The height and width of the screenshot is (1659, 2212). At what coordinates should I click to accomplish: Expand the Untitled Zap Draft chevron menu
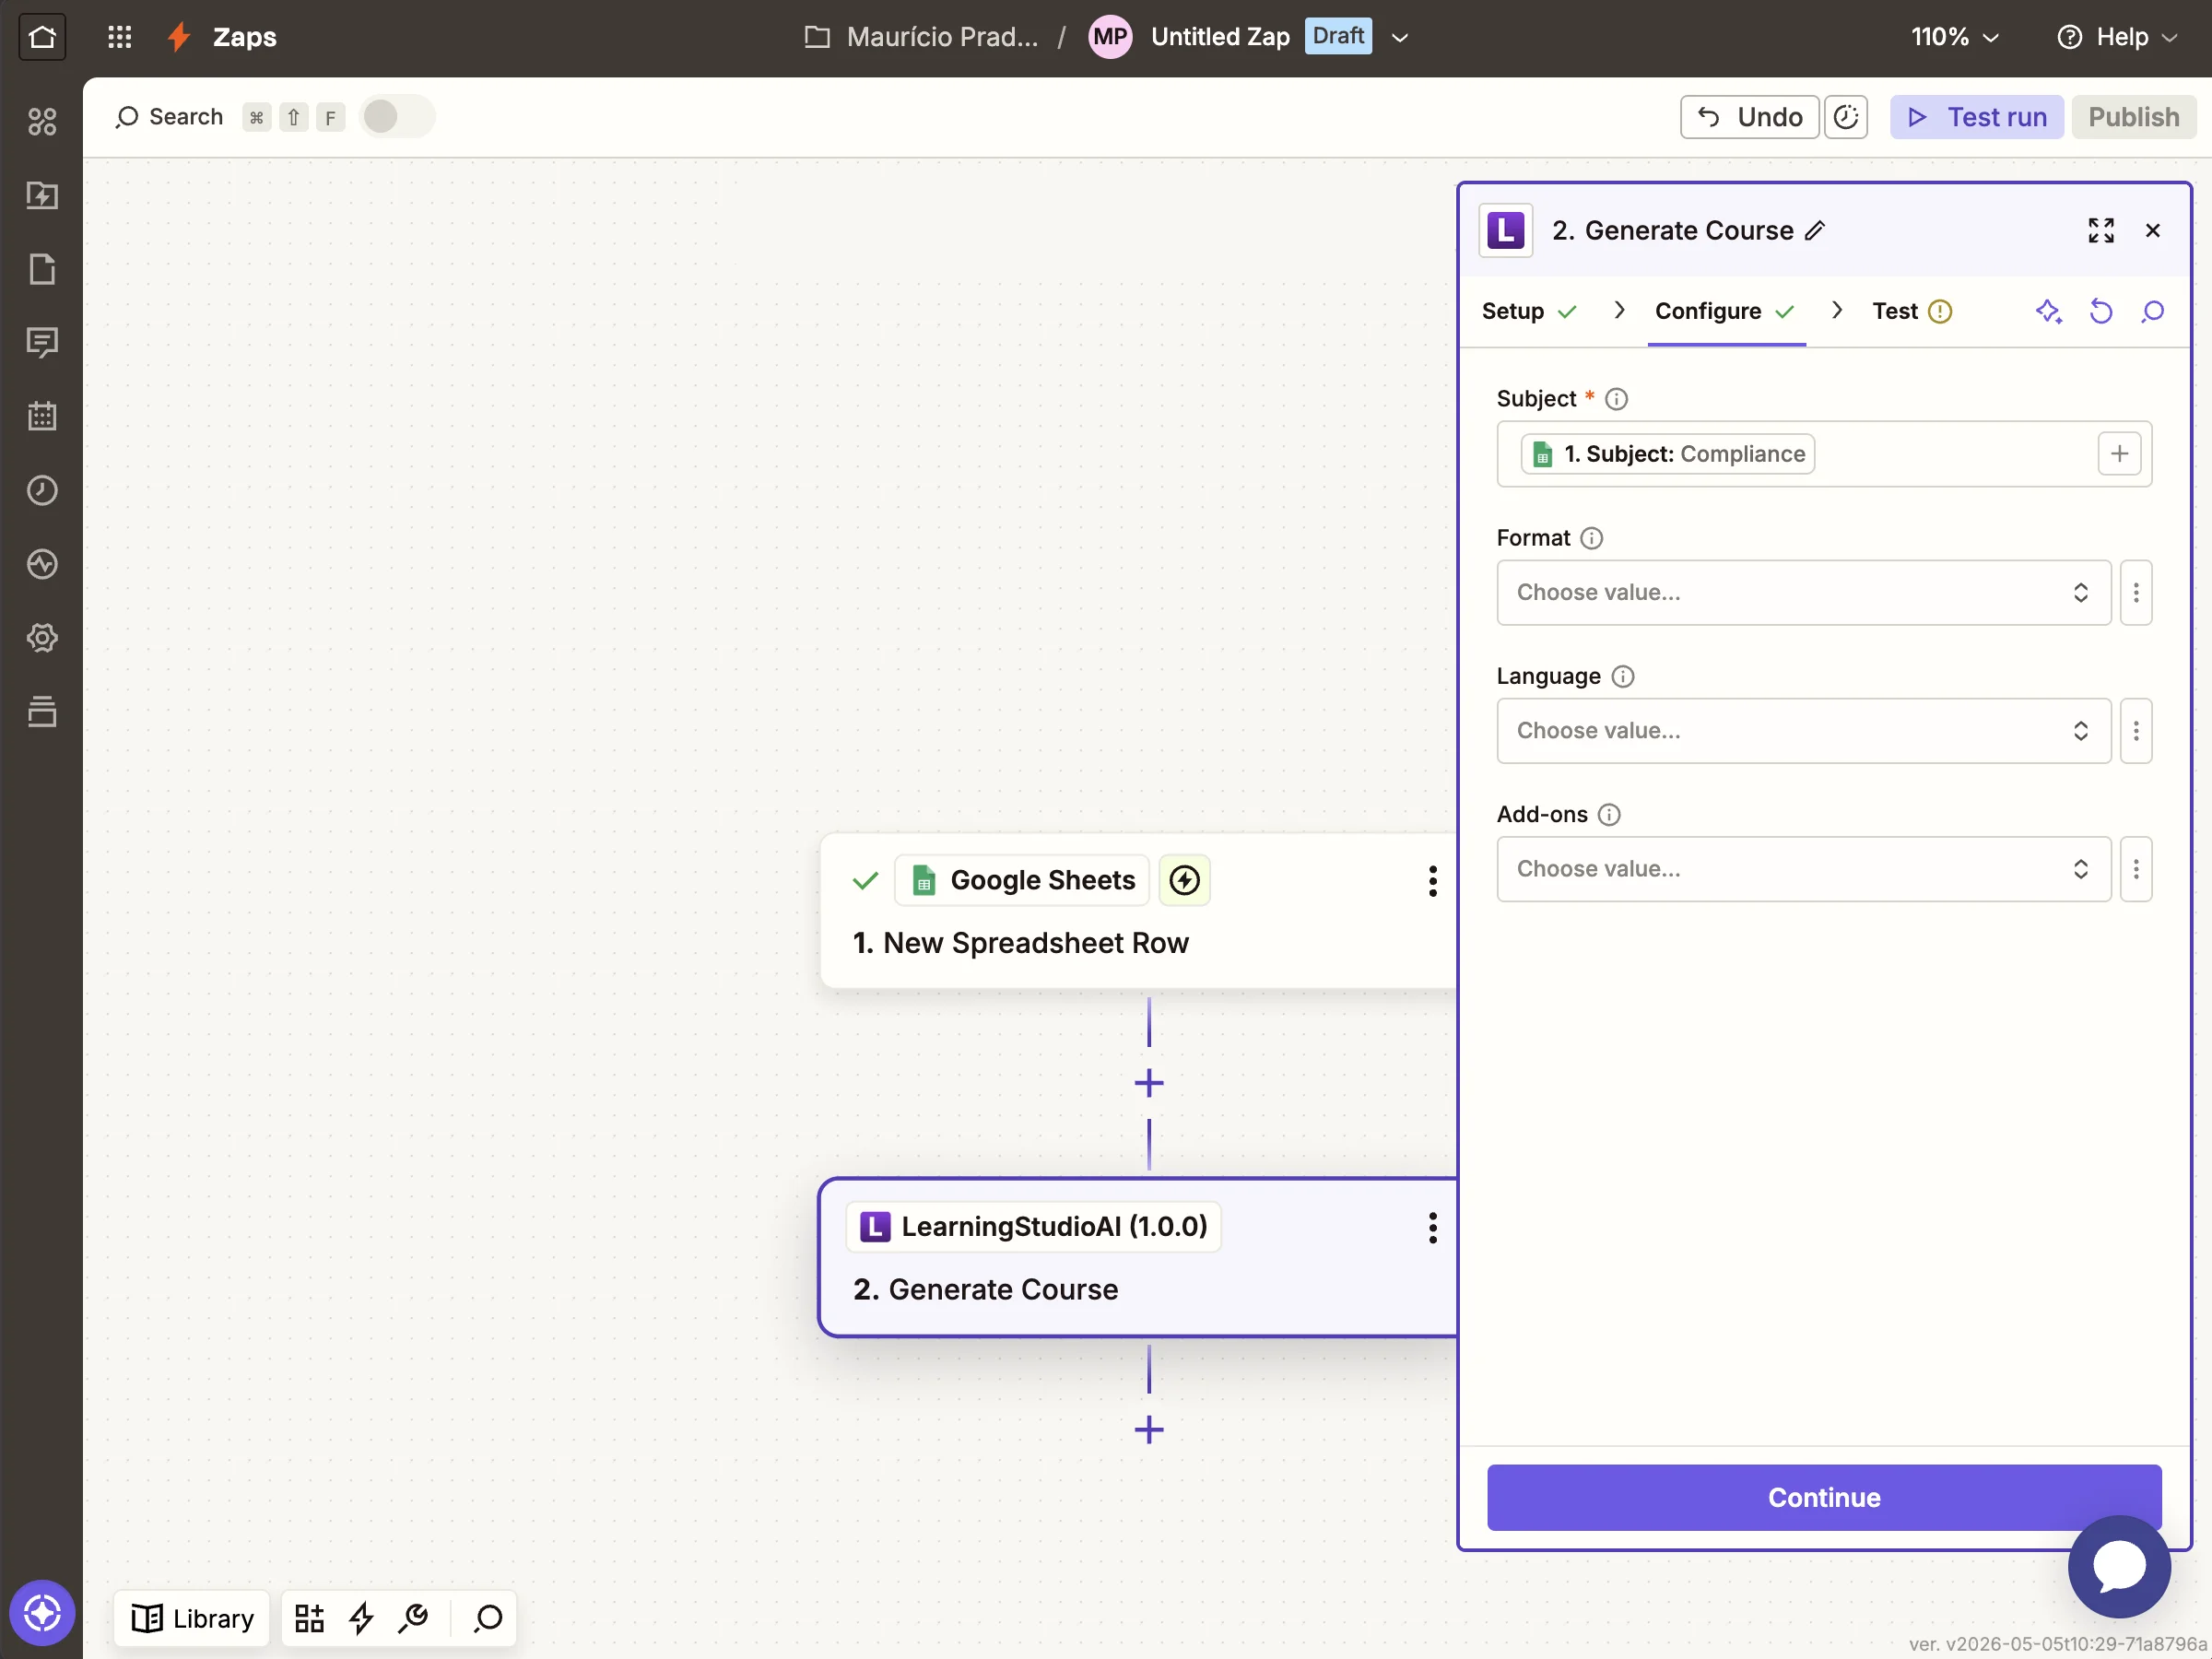tap(1400, 38)
